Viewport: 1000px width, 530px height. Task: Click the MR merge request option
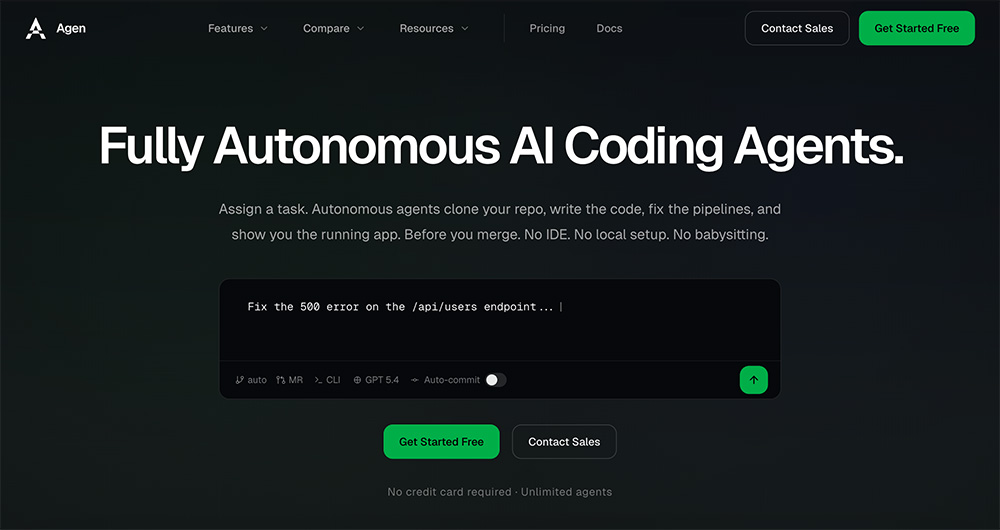(289, 380)
